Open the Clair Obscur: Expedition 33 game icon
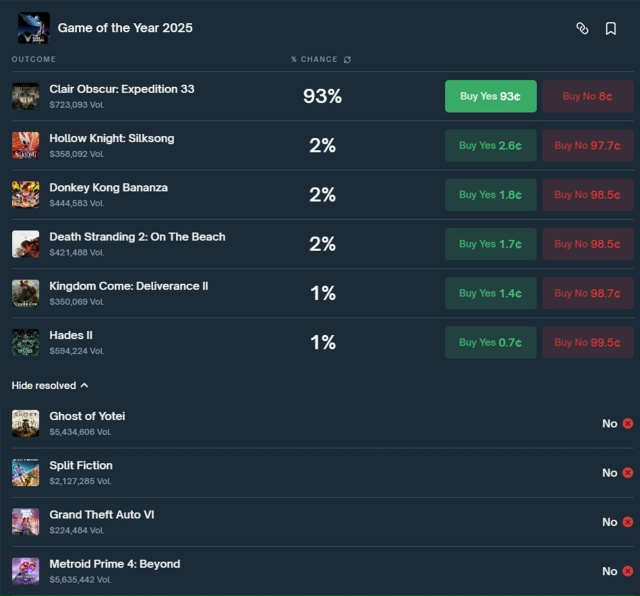The height and width of the screenshot is (596, 640). (x=26, y=96)
